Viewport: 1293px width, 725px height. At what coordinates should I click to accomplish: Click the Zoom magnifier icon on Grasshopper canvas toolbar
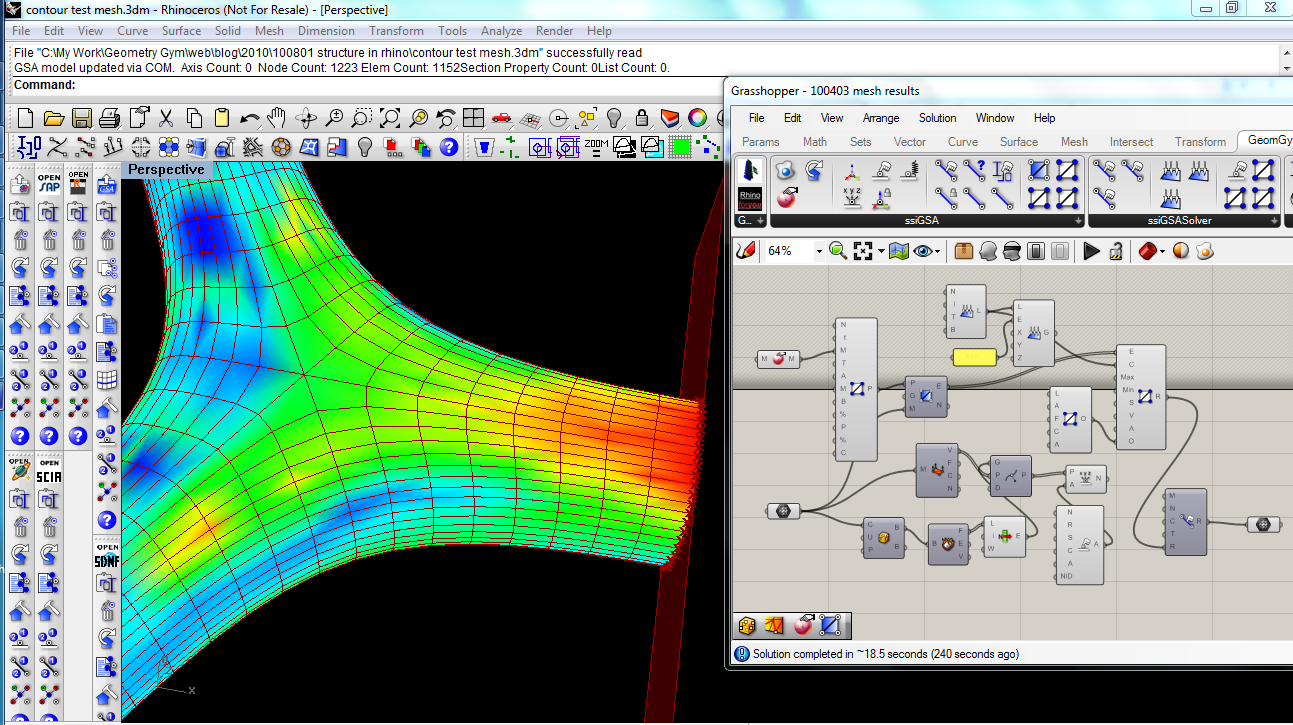click(838, 250)
